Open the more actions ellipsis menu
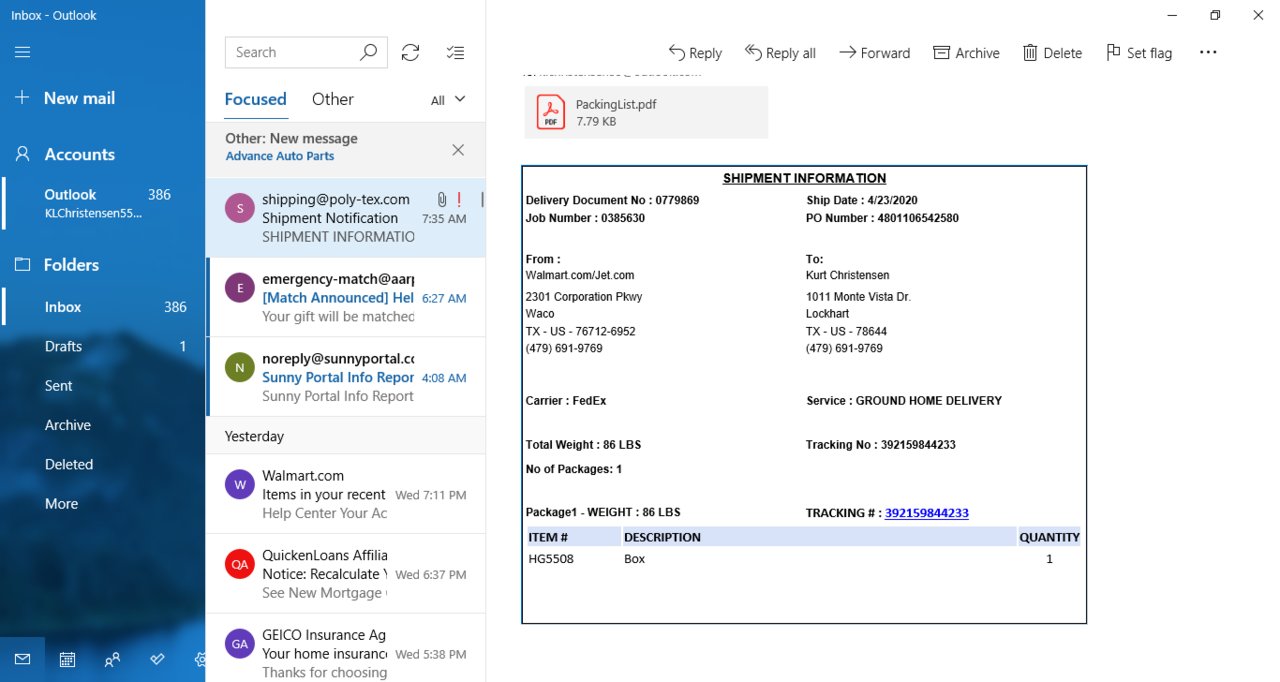The width and height of the screenshot is (1280, 682). (1208, 53)
